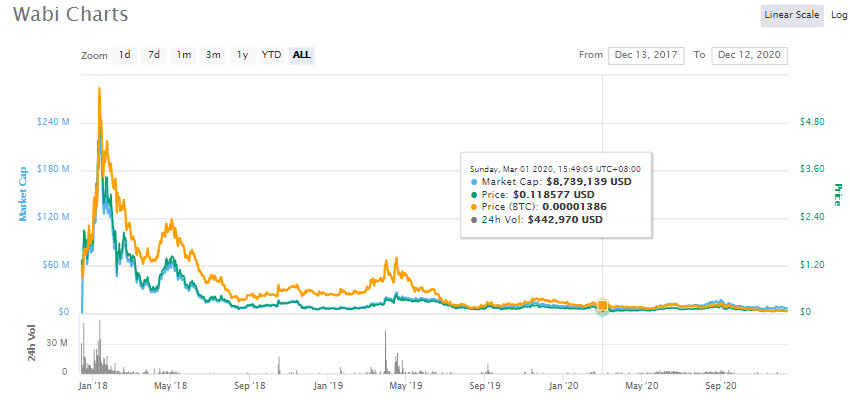Switch chart to Log scale

[x=839, y=15]
